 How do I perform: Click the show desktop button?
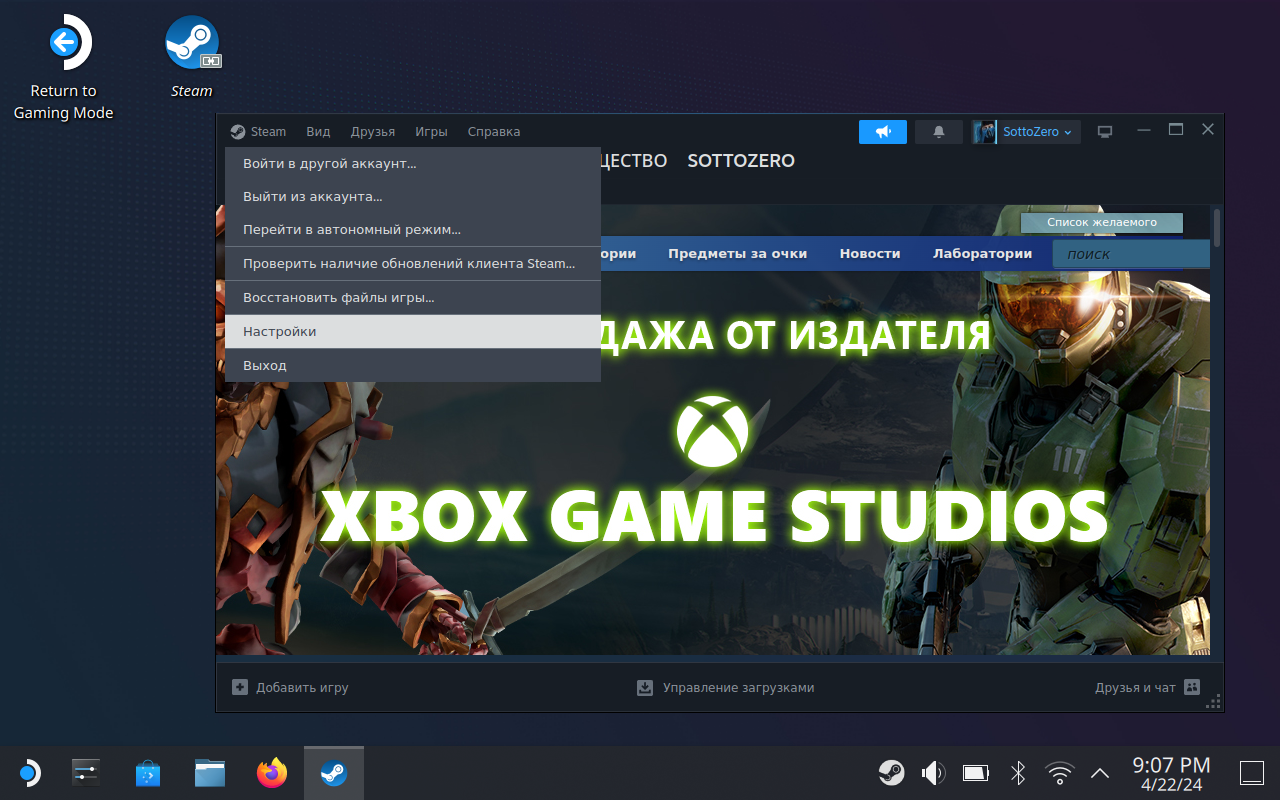click(1252, 773)
